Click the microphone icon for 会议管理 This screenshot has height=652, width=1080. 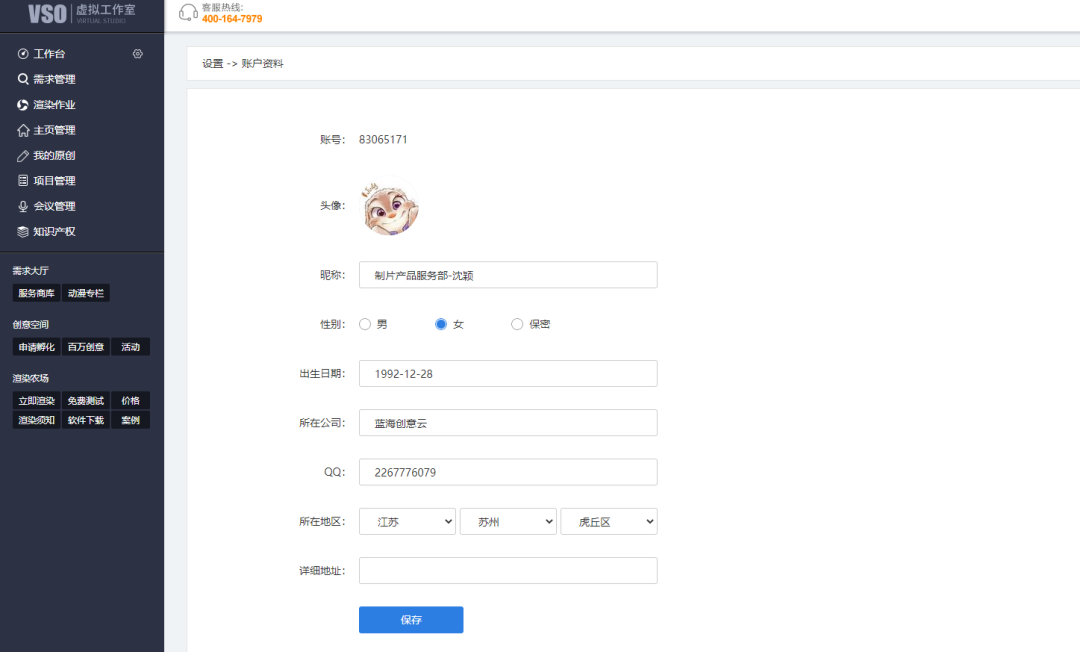23,206
